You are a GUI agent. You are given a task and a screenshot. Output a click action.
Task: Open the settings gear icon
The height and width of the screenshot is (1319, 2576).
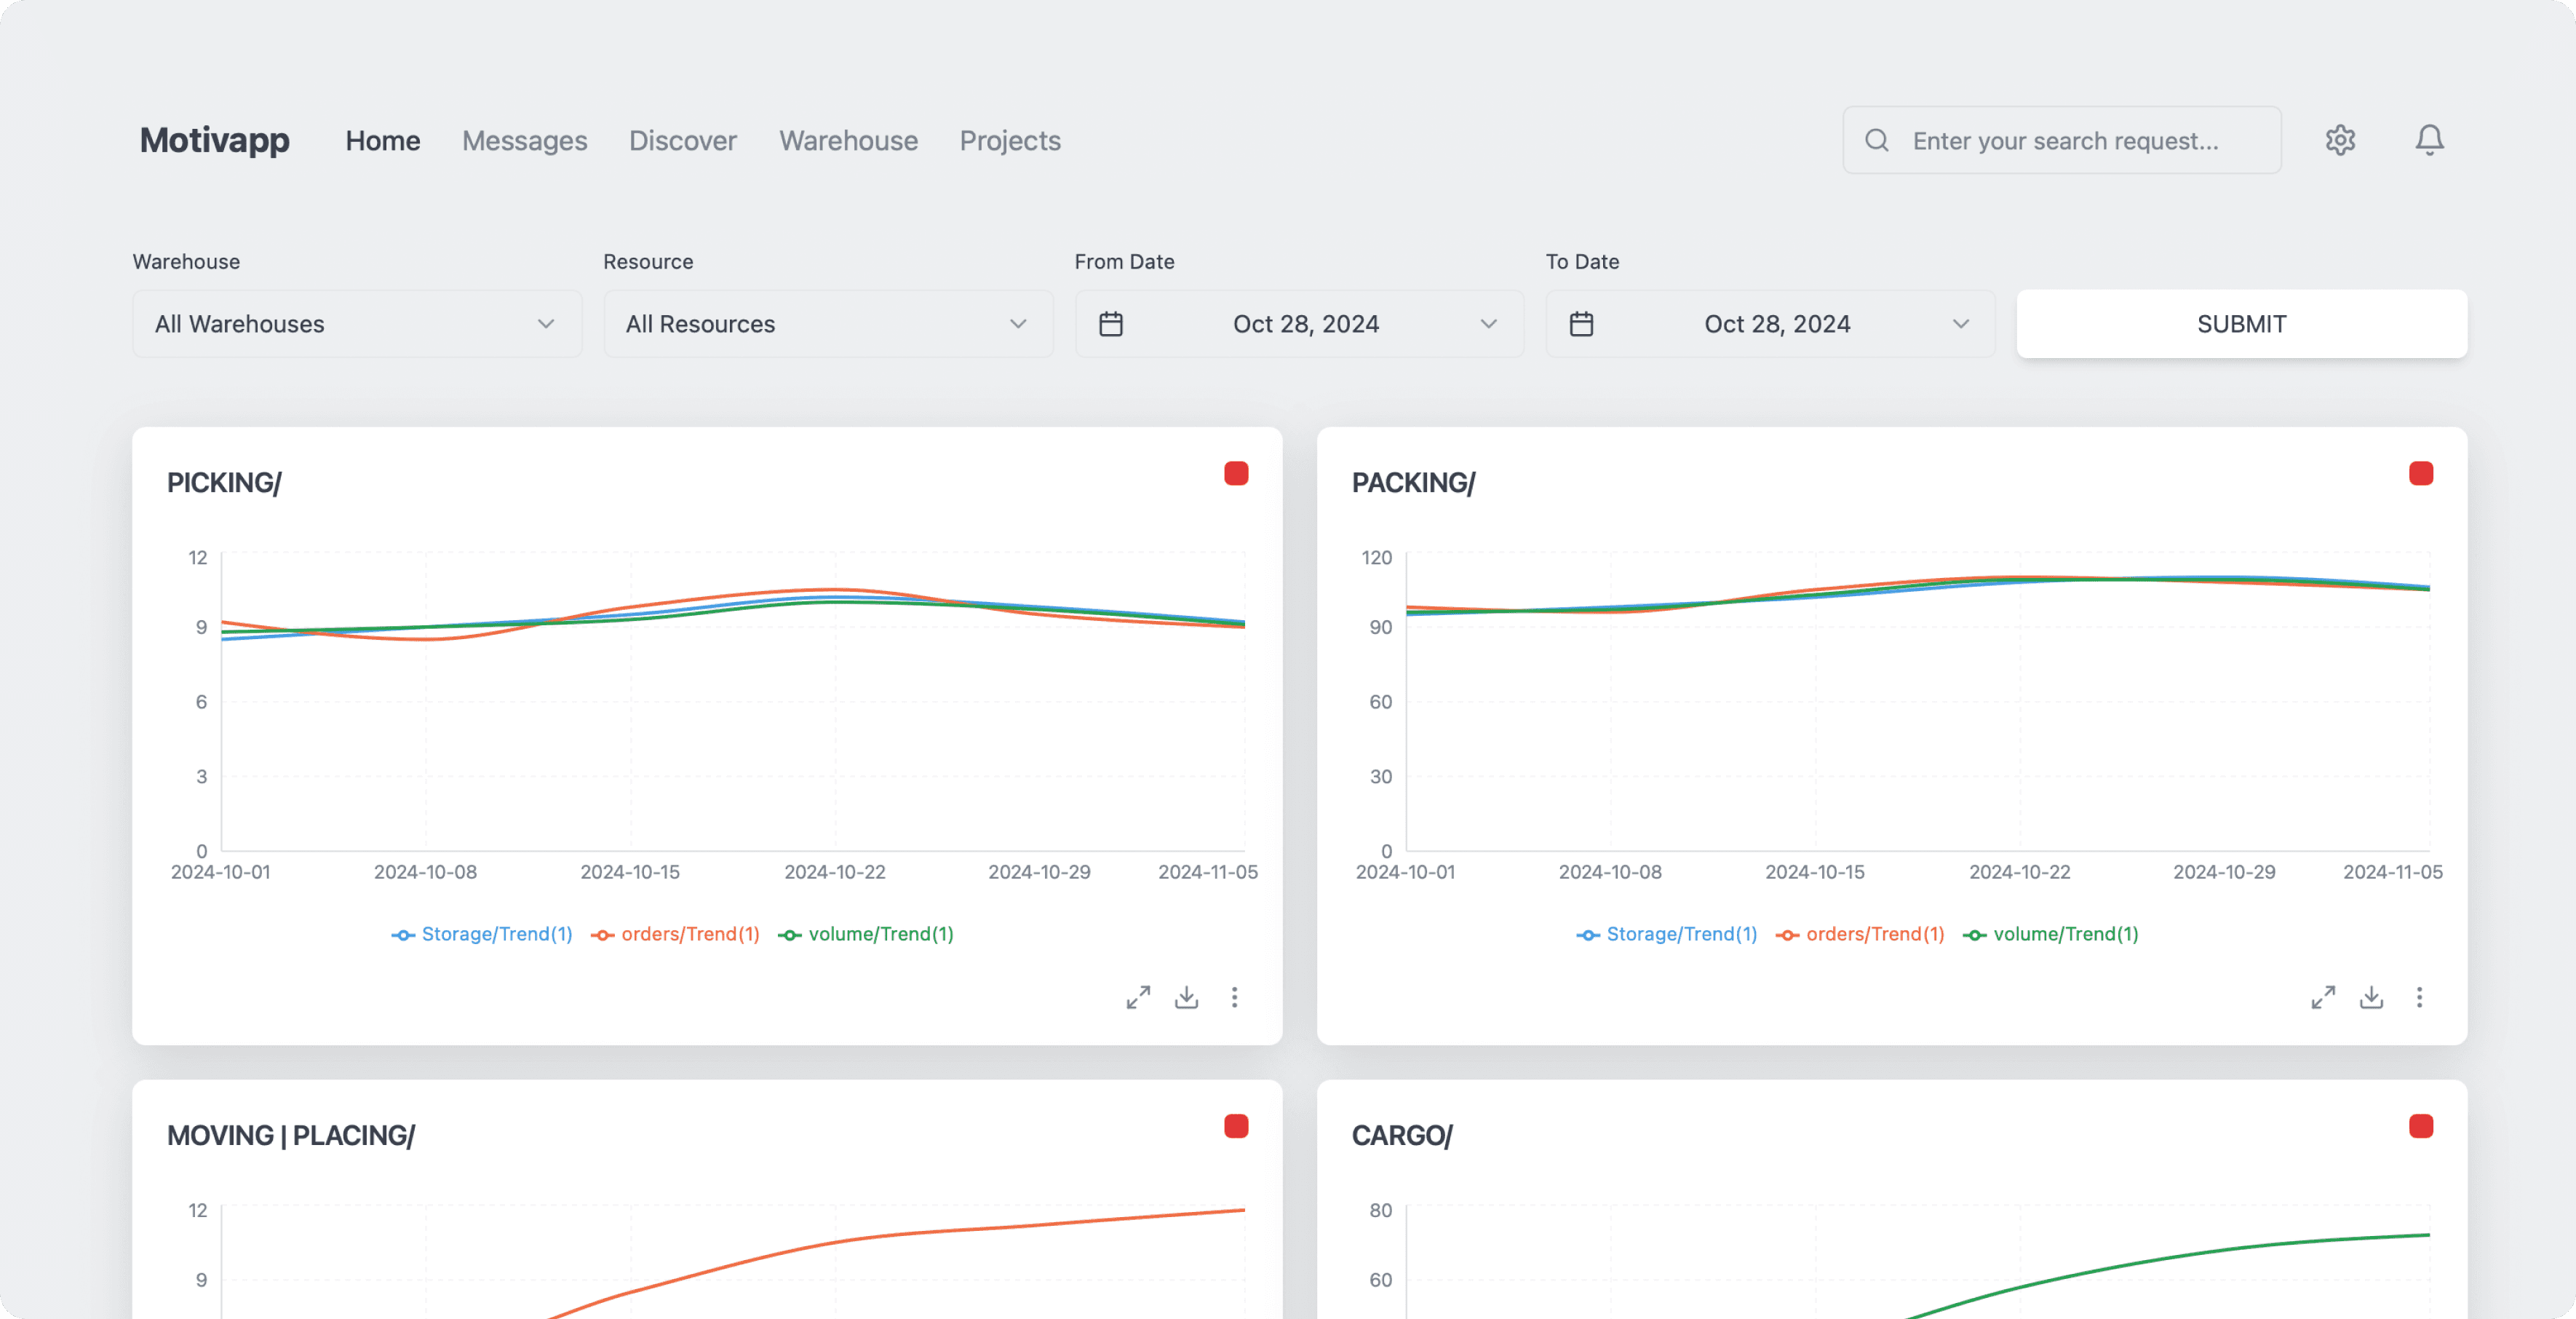coord(2339,140)
